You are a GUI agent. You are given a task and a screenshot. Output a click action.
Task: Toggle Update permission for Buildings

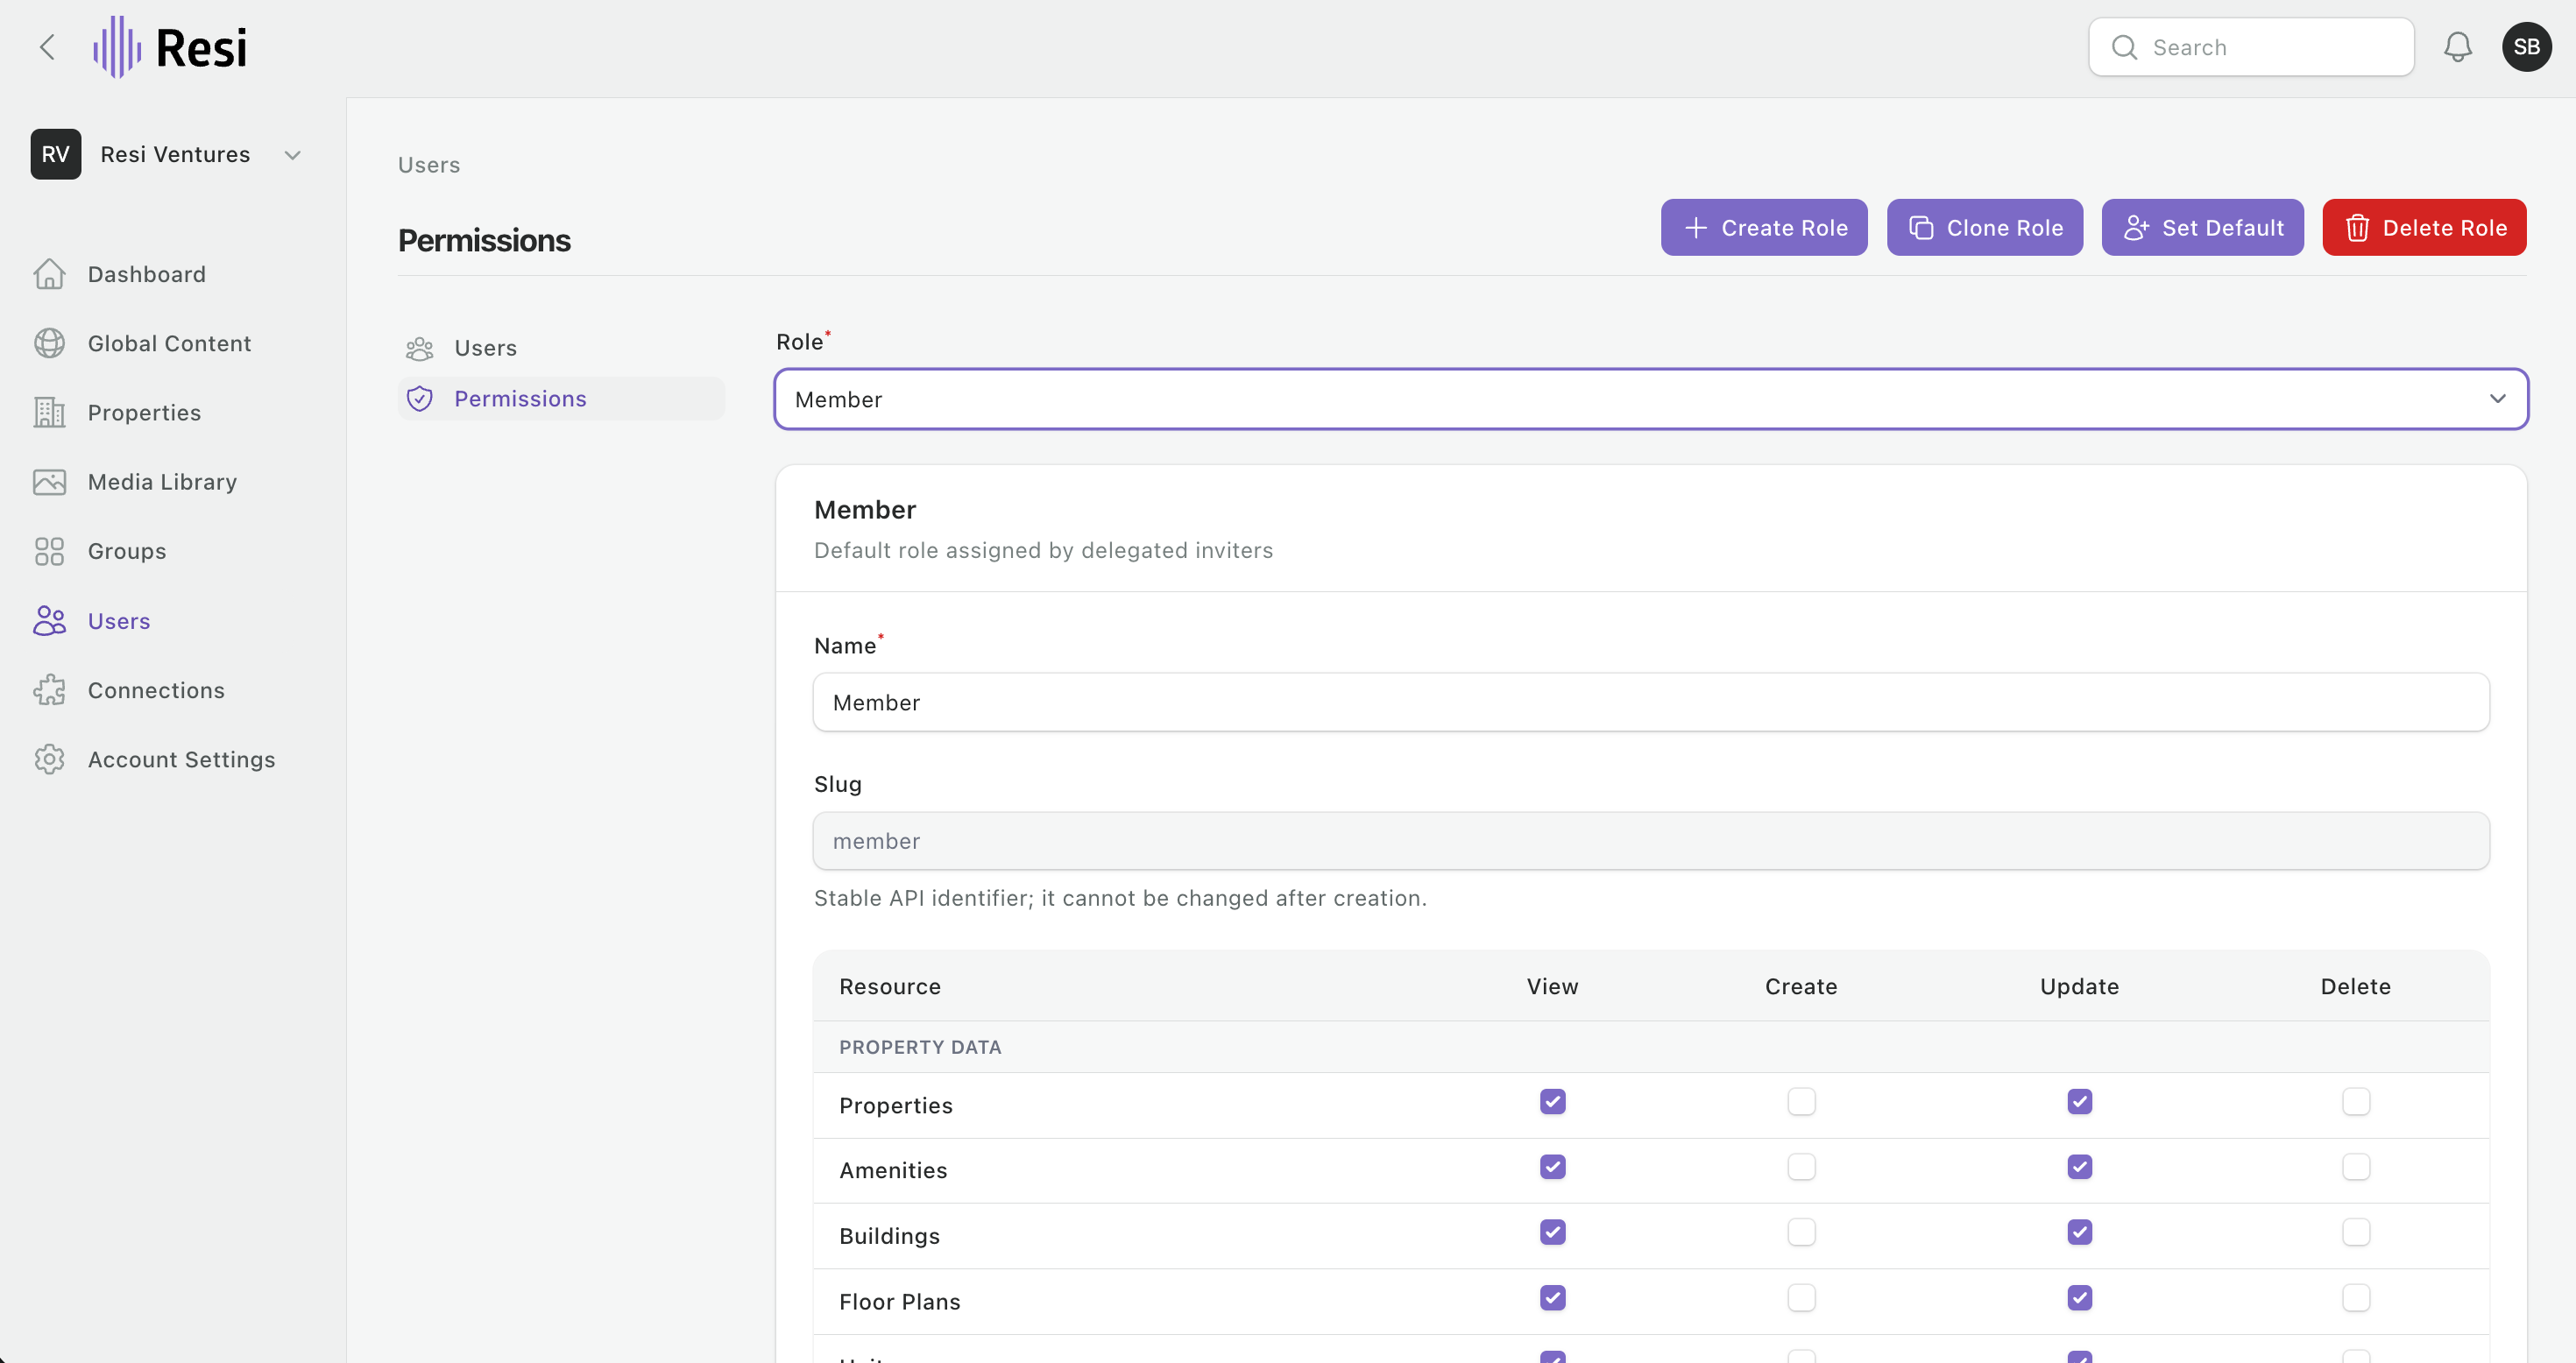[2079, 1232]
